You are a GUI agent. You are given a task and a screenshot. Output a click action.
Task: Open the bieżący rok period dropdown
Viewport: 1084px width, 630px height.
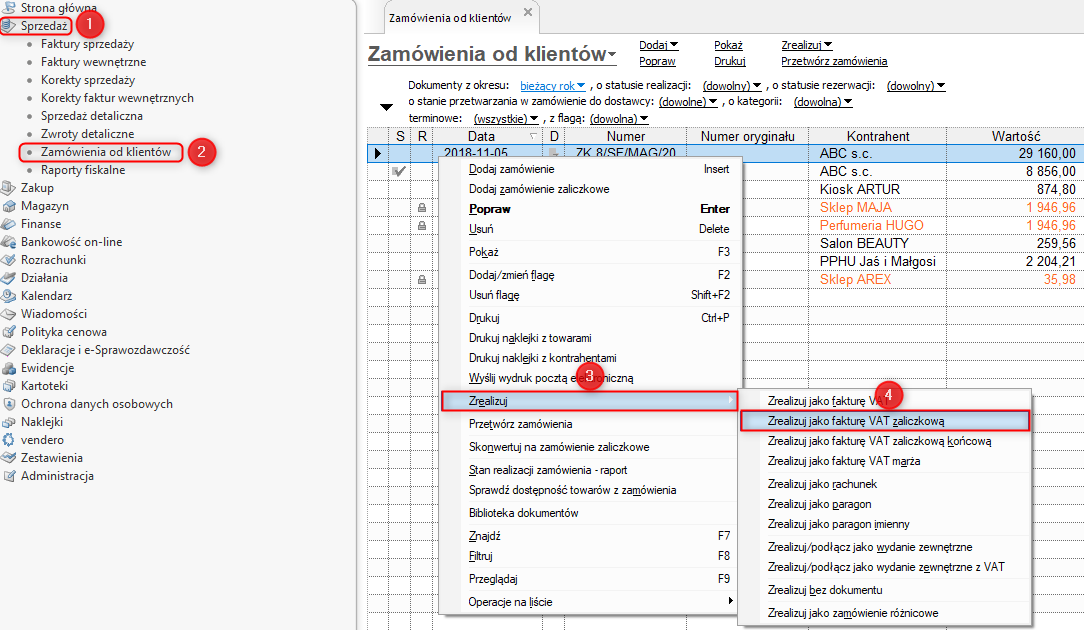coord(553,86)
